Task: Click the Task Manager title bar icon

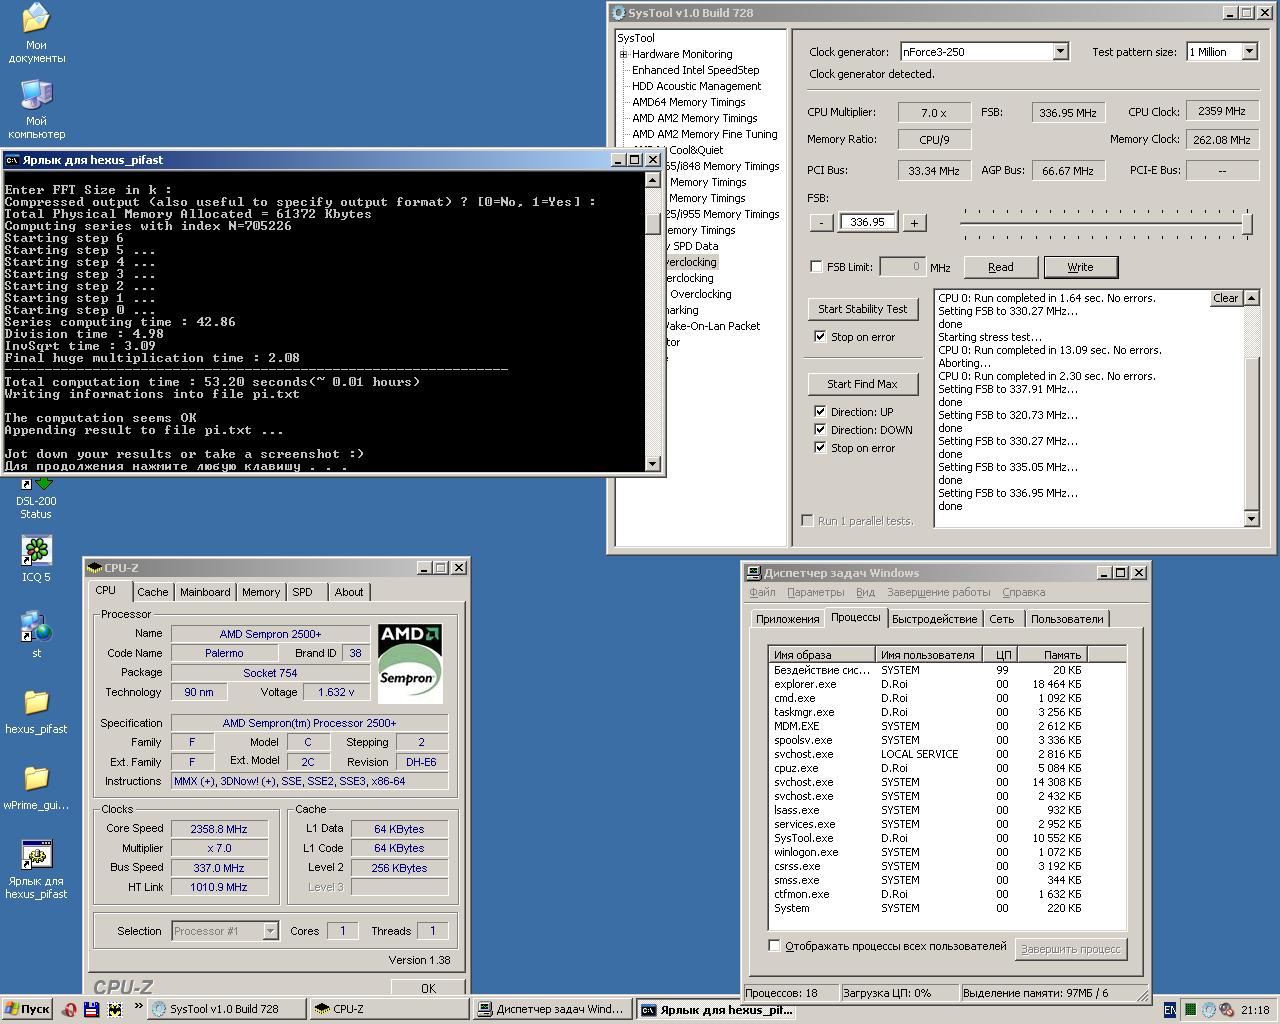Action: 754,573
